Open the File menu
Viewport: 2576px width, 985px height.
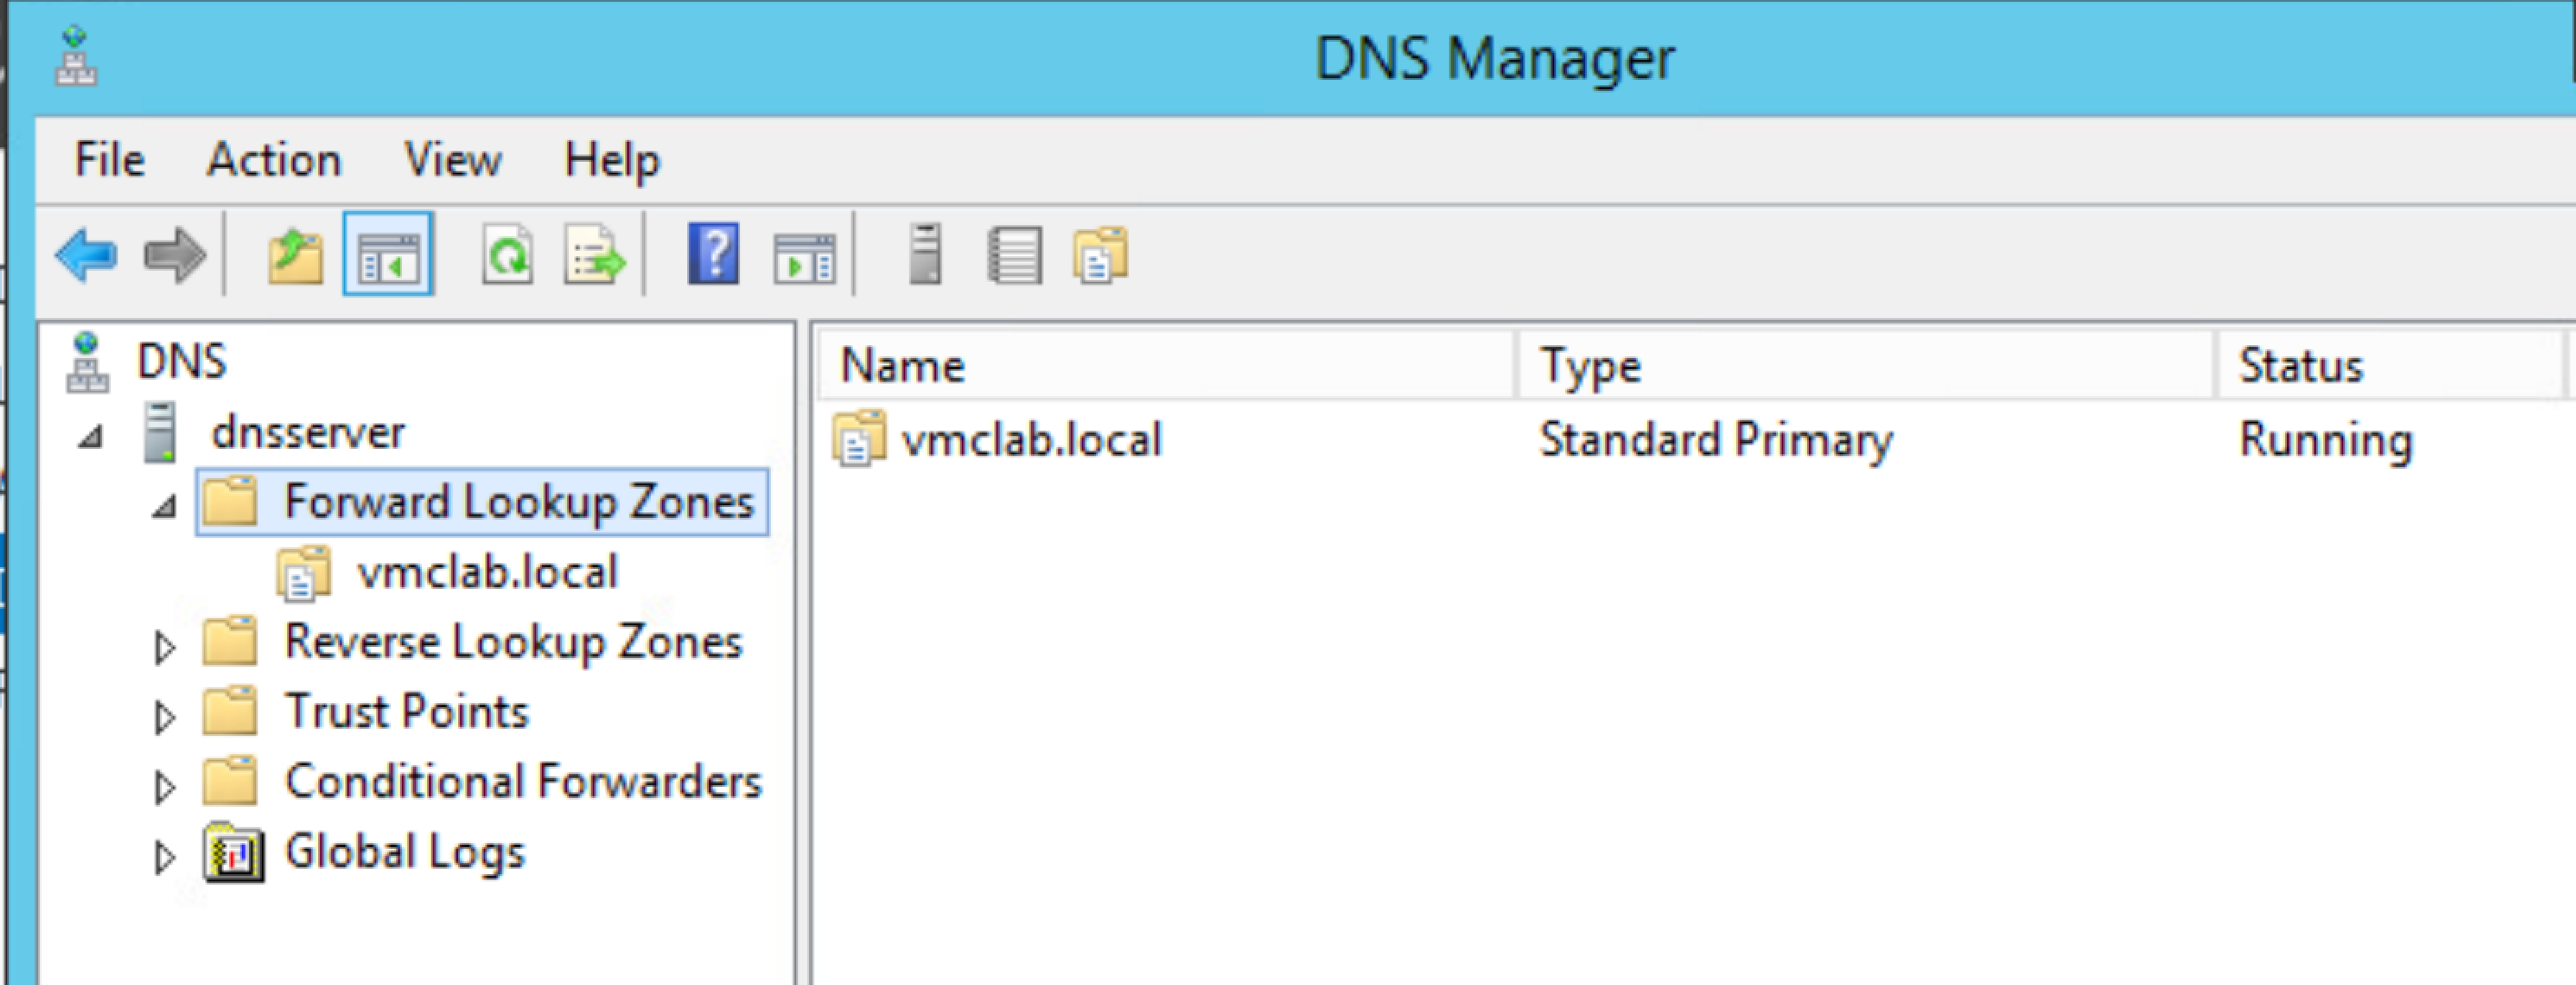click(110, 160)
